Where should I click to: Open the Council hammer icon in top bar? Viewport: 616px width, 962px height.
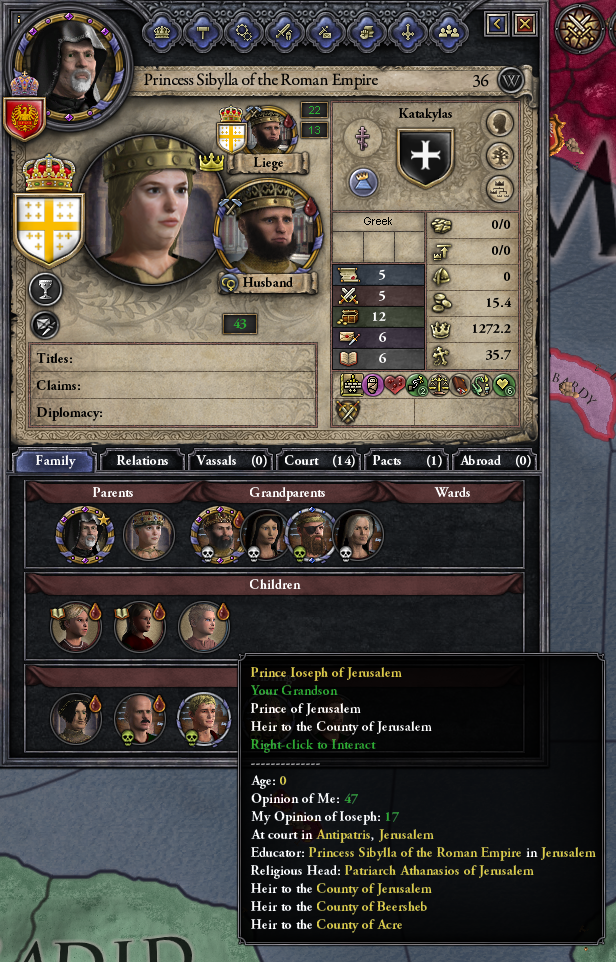(202, 31)
